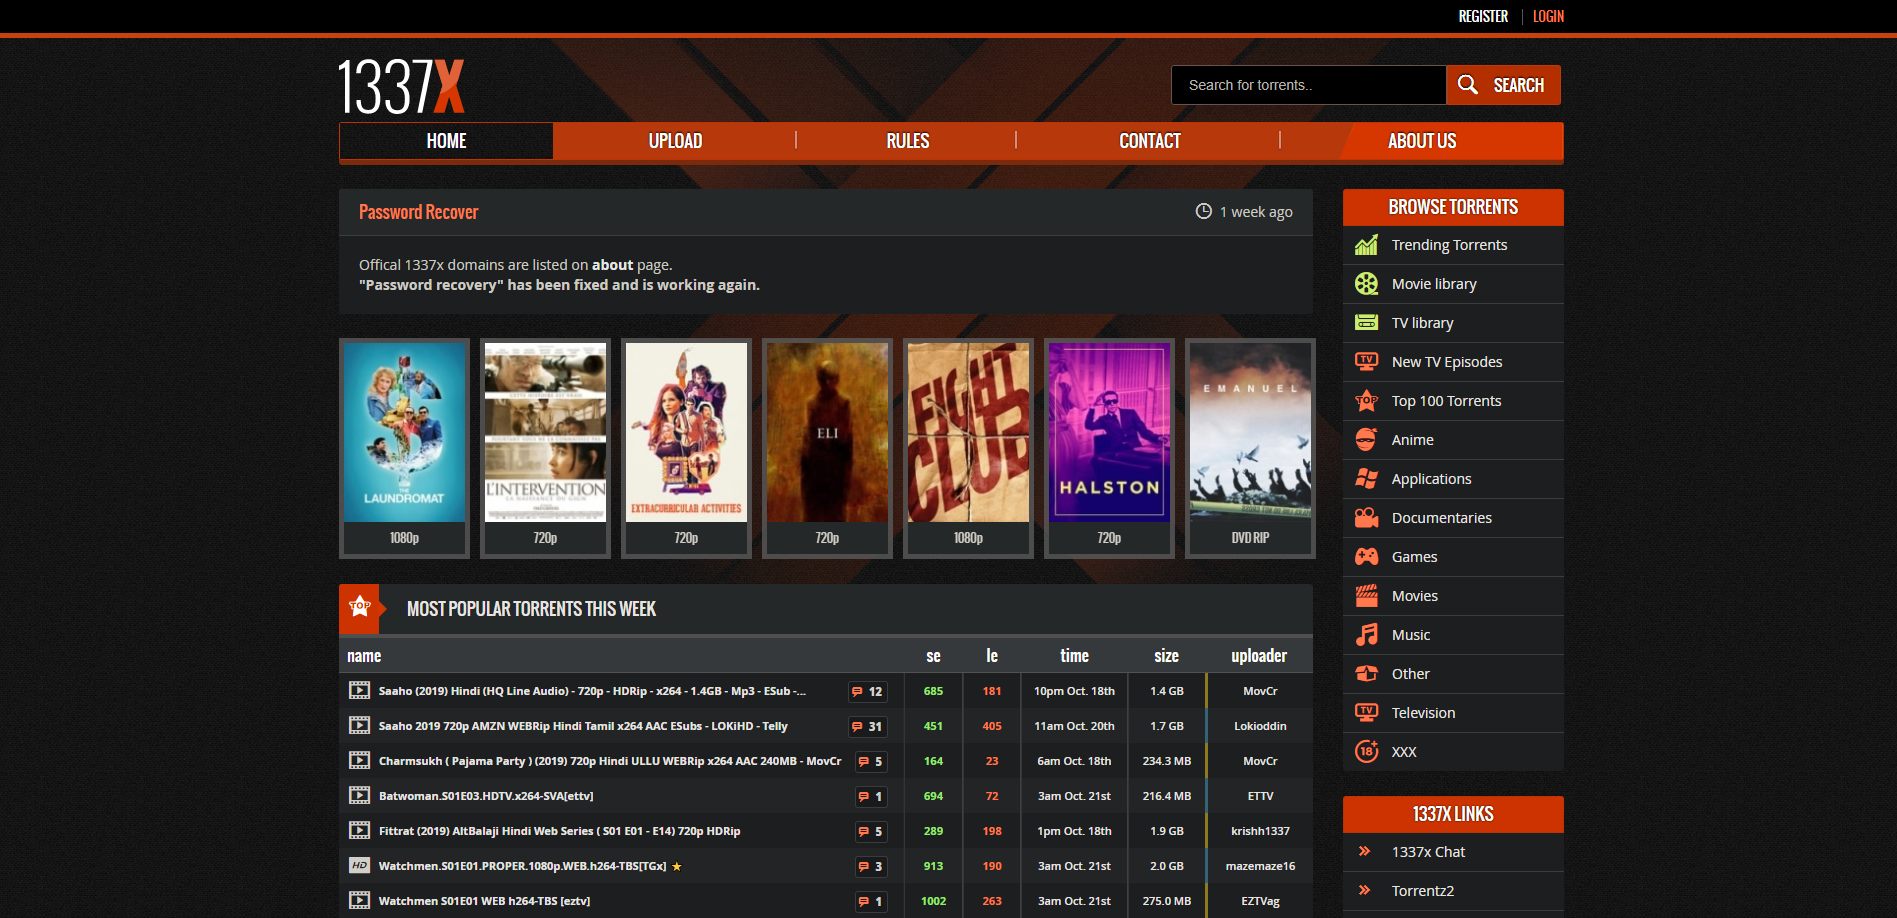Image resolution: width=1897 pixels, height=918 pixels.
Task: Open Watchmen S01E01 WEB h264-TBS [eztv] torrent
Action: coord(484,901)
